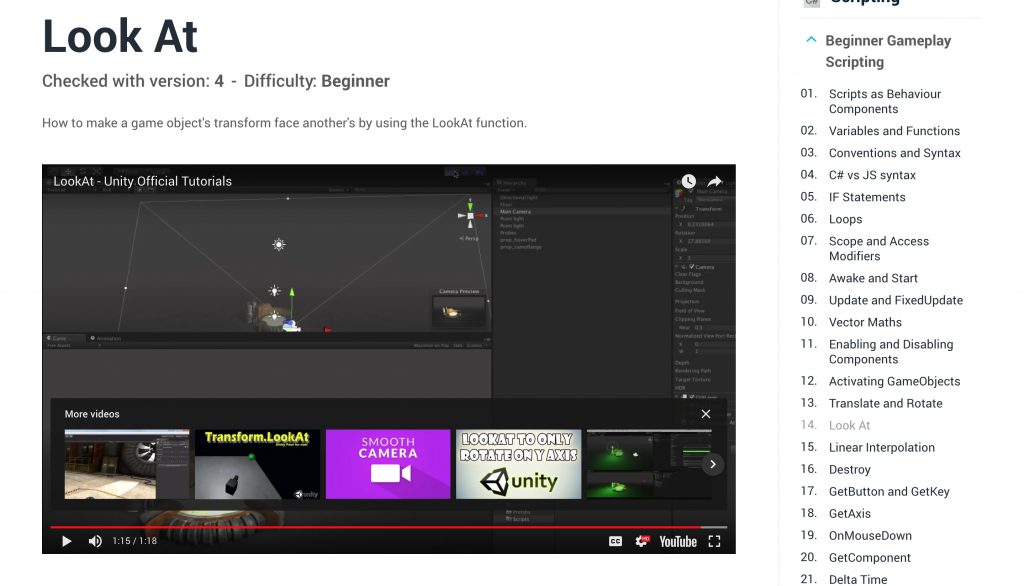Viewport: 1024px width, 586px height.
Task: Open Conventions and Syntax lesson
Action: coord(895,153)
